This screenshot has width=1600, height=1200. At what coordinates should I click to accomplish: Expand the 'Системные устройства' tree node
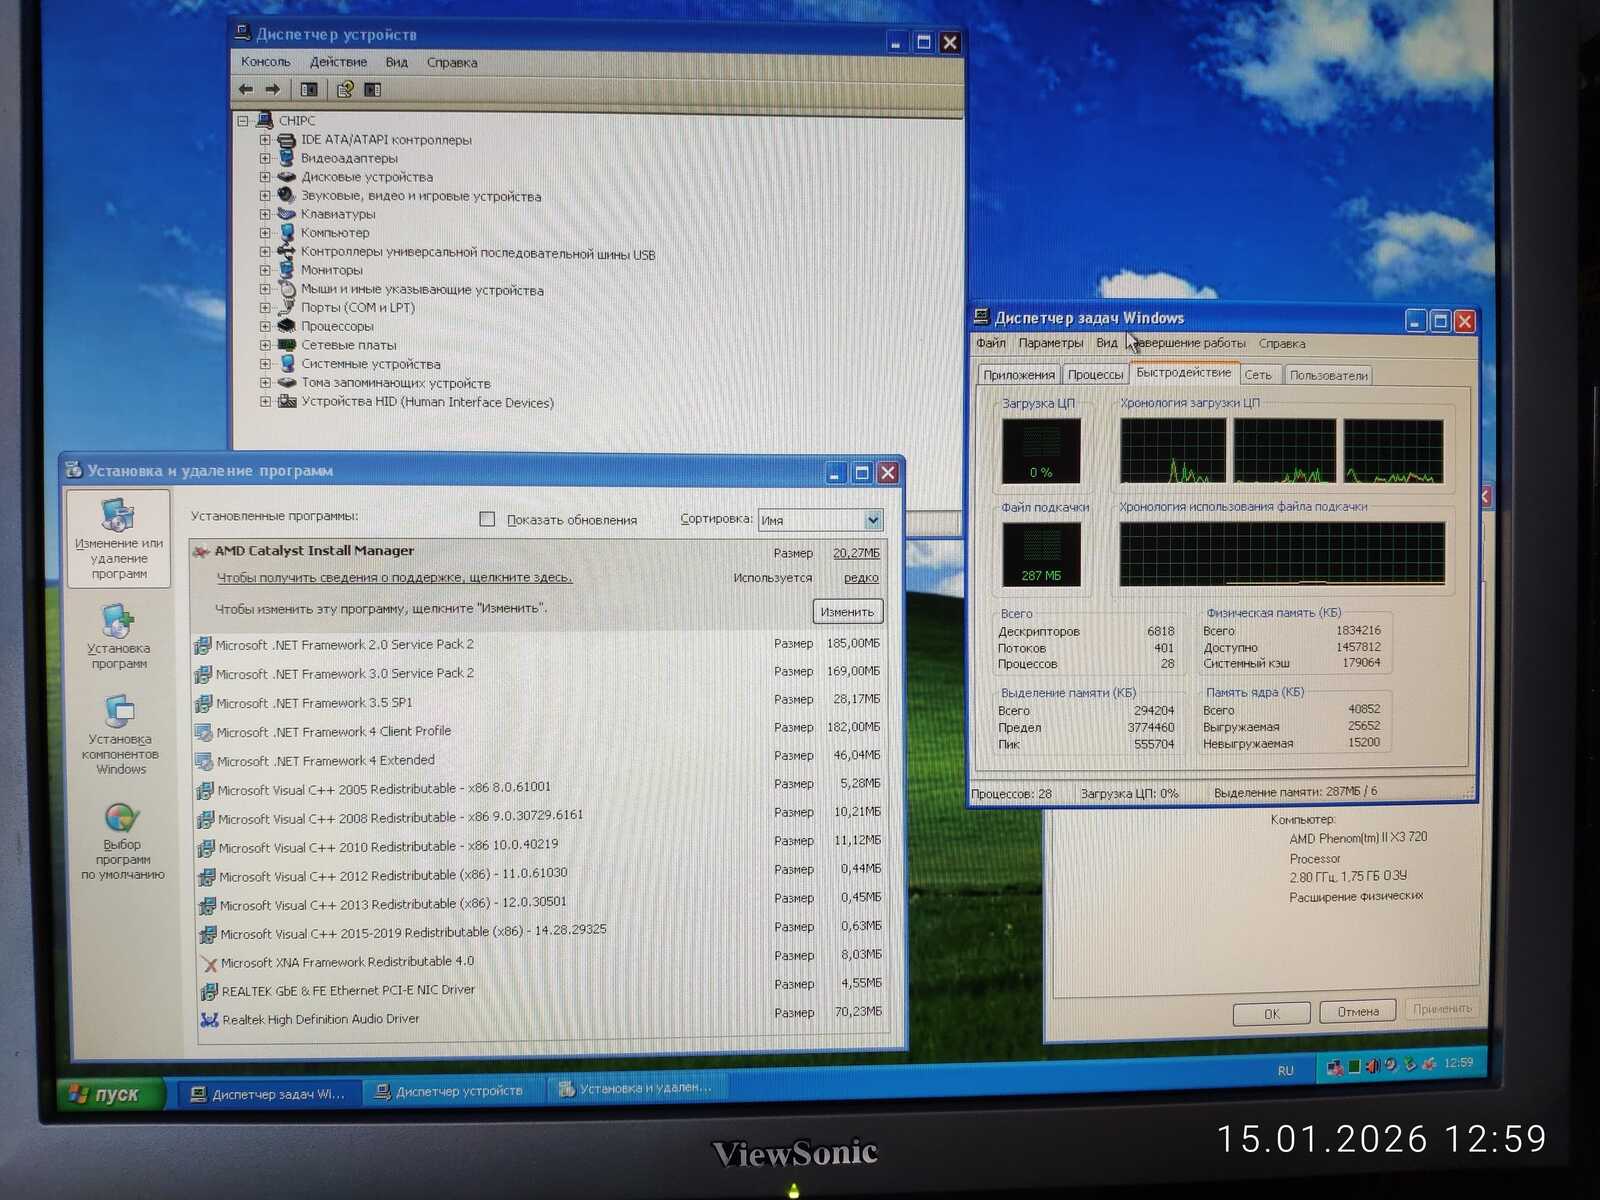coord(265,364)
